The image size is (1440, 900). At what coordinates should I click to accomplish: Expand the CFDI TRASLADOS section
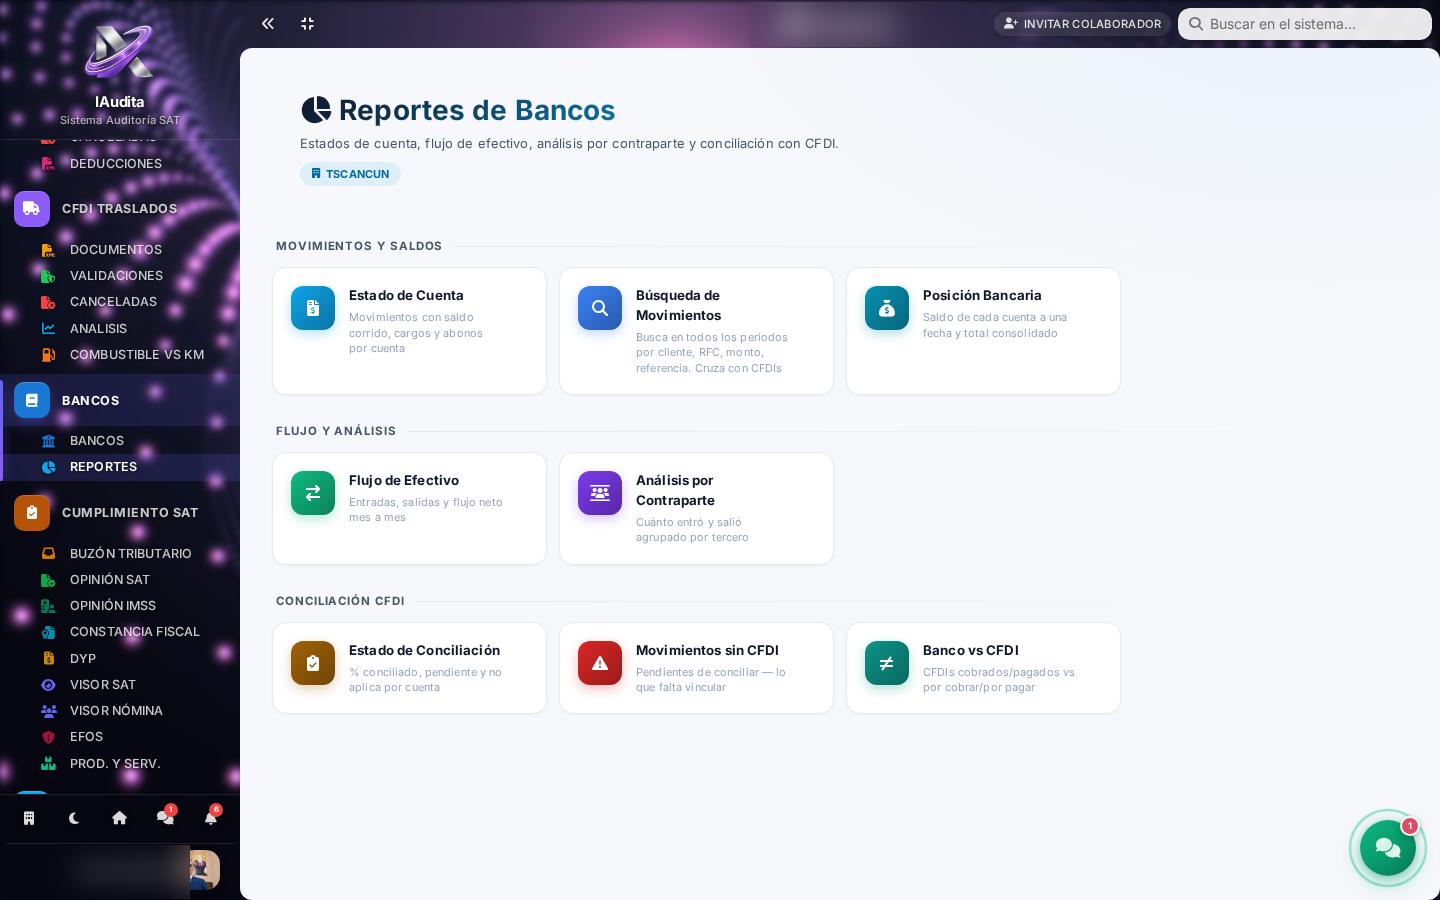pyautogui.click(x=120, y=209)
